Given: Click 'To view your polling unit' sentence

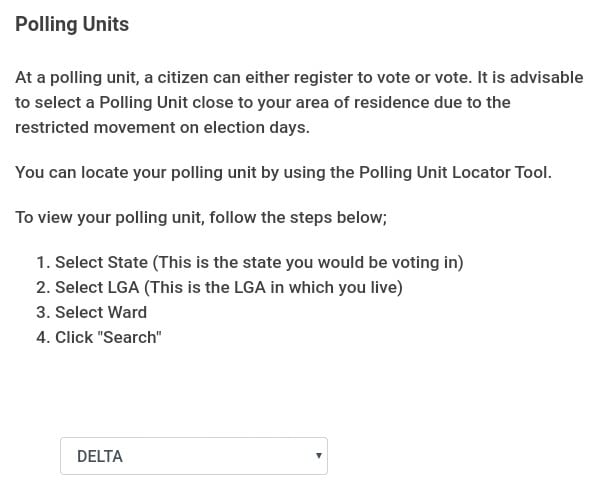Looking at the screenshot, I should tap(201, 217).
